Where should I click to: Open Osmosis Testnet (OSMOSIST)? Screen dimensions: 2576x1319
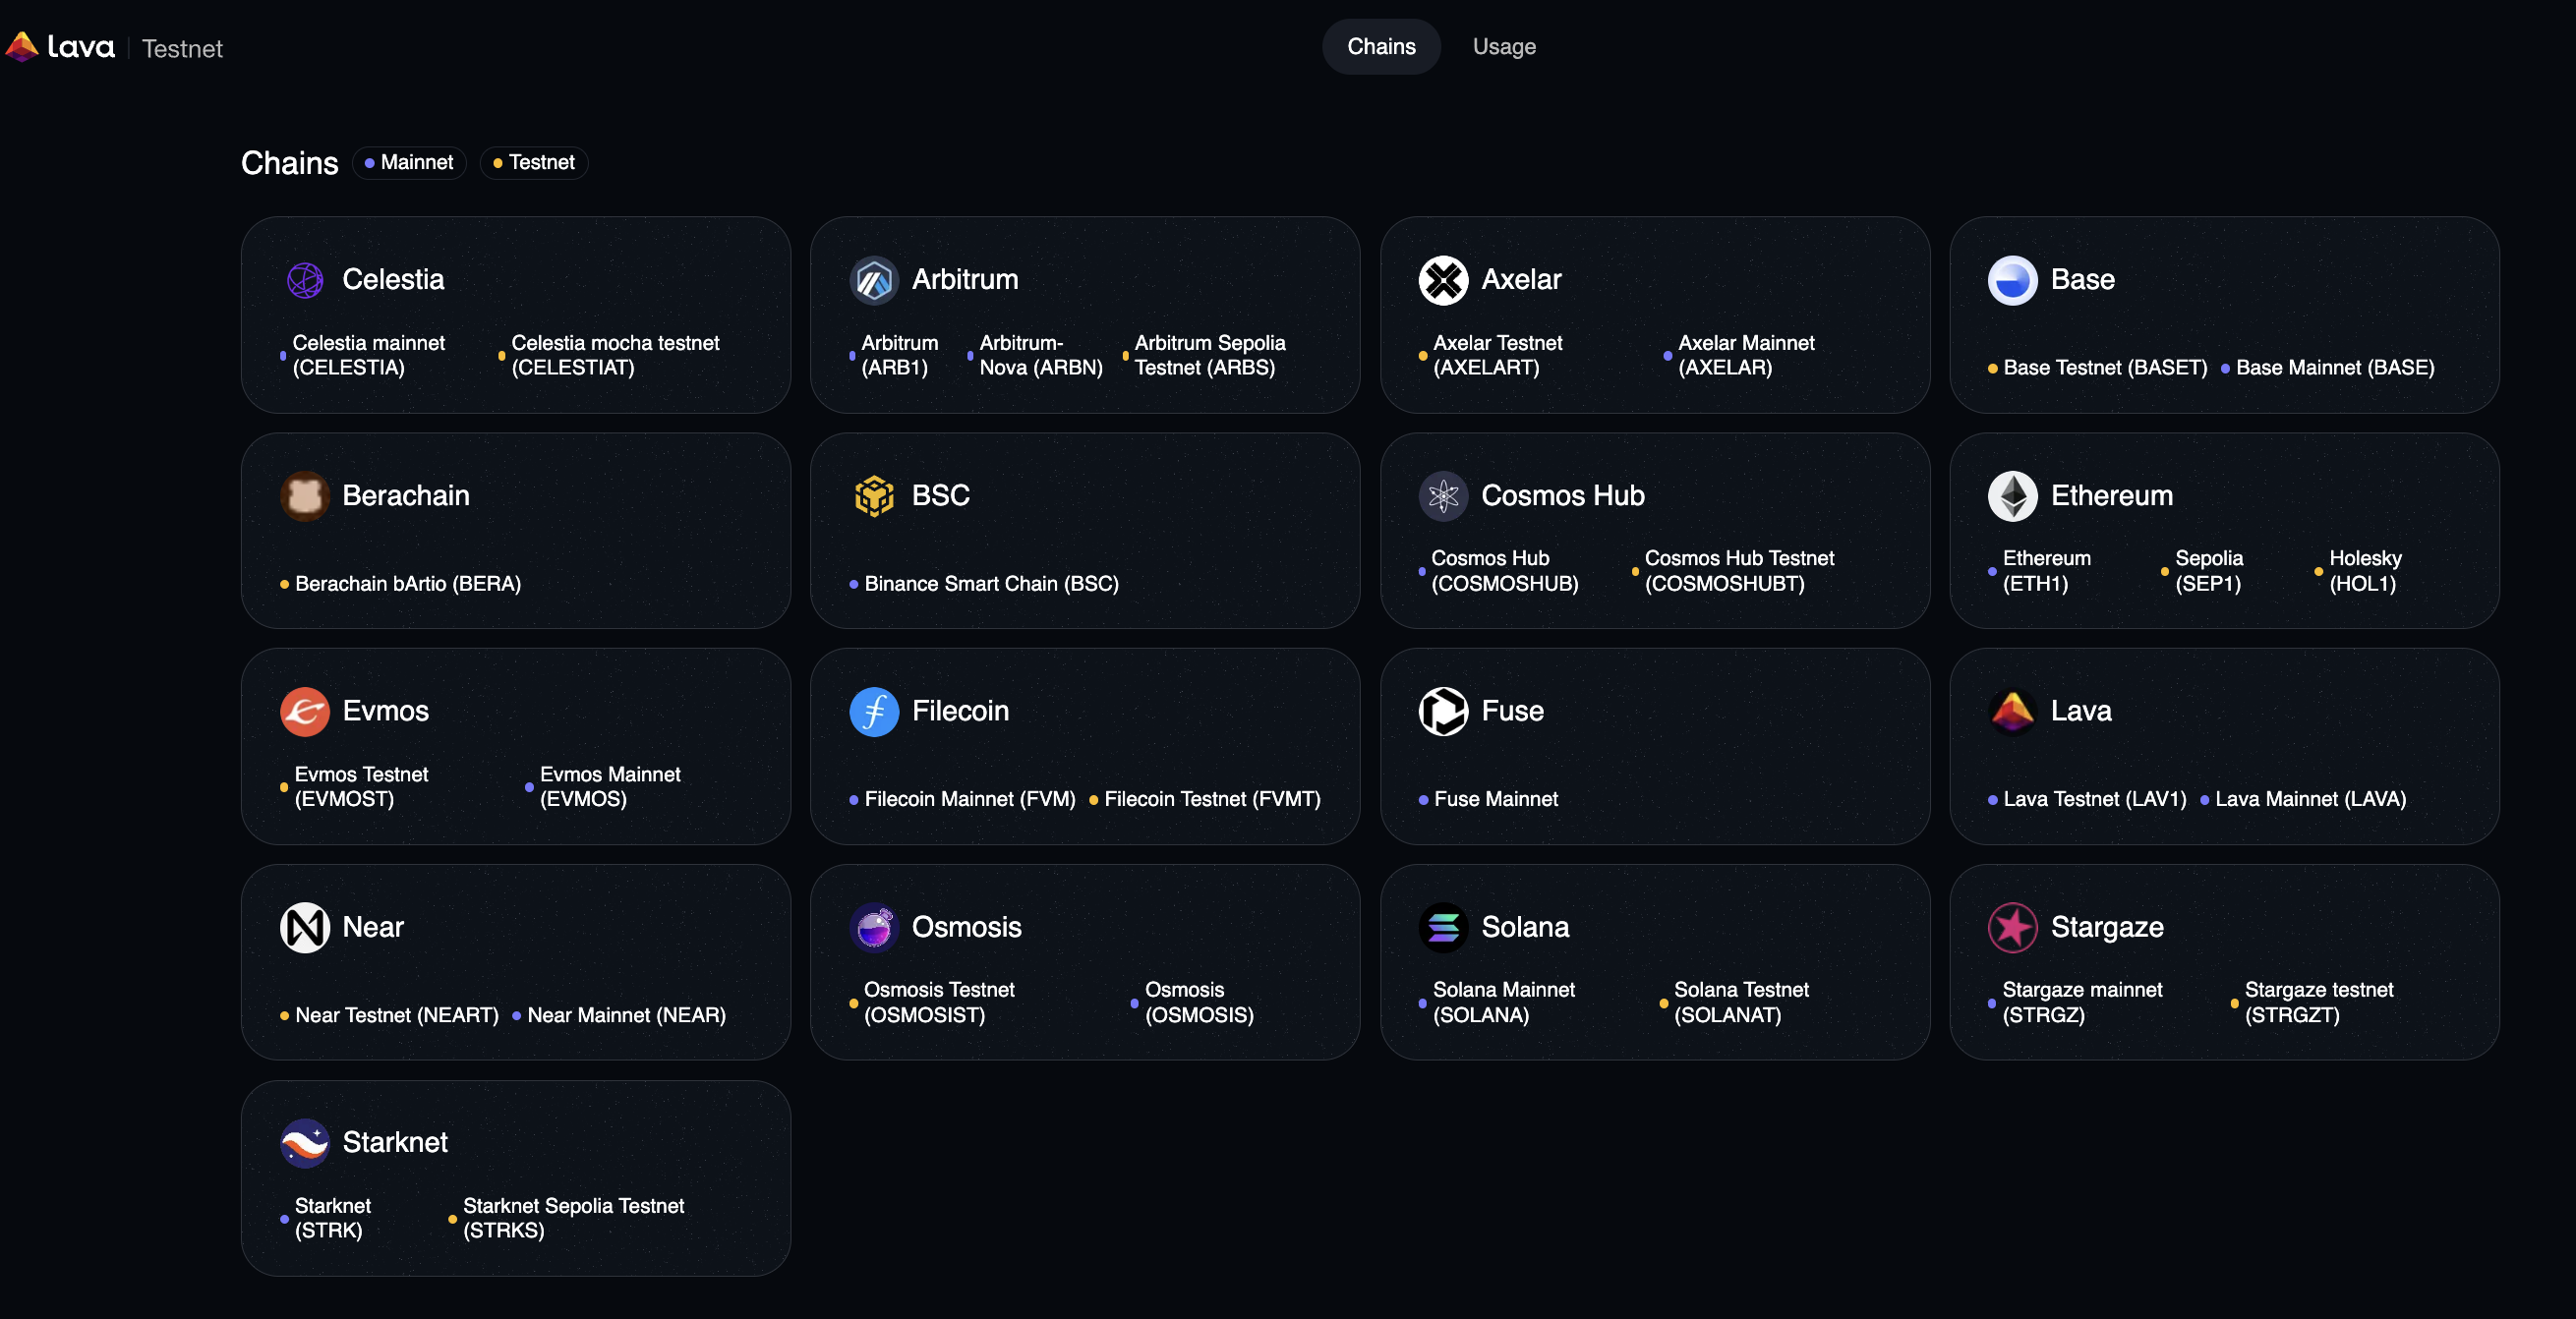[932, 1003]
